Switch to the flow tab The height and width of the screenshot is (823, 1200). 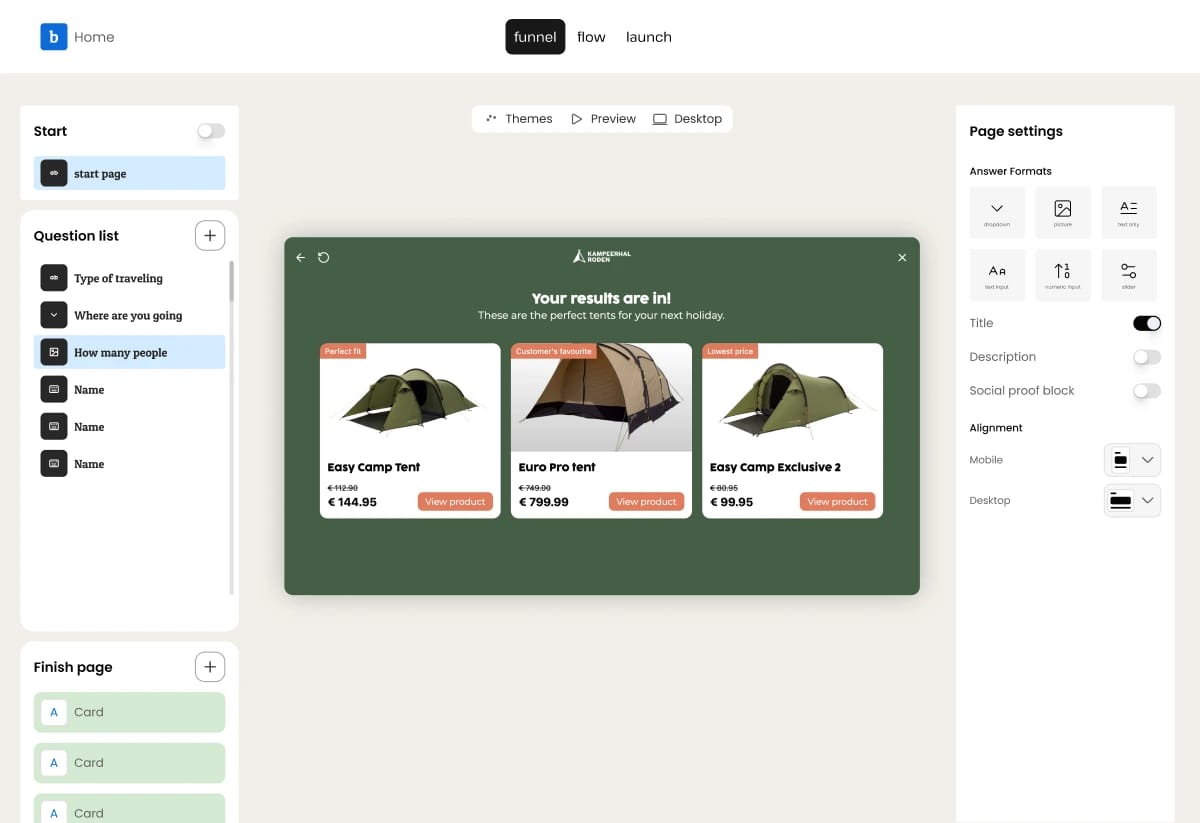pos(591,37)
